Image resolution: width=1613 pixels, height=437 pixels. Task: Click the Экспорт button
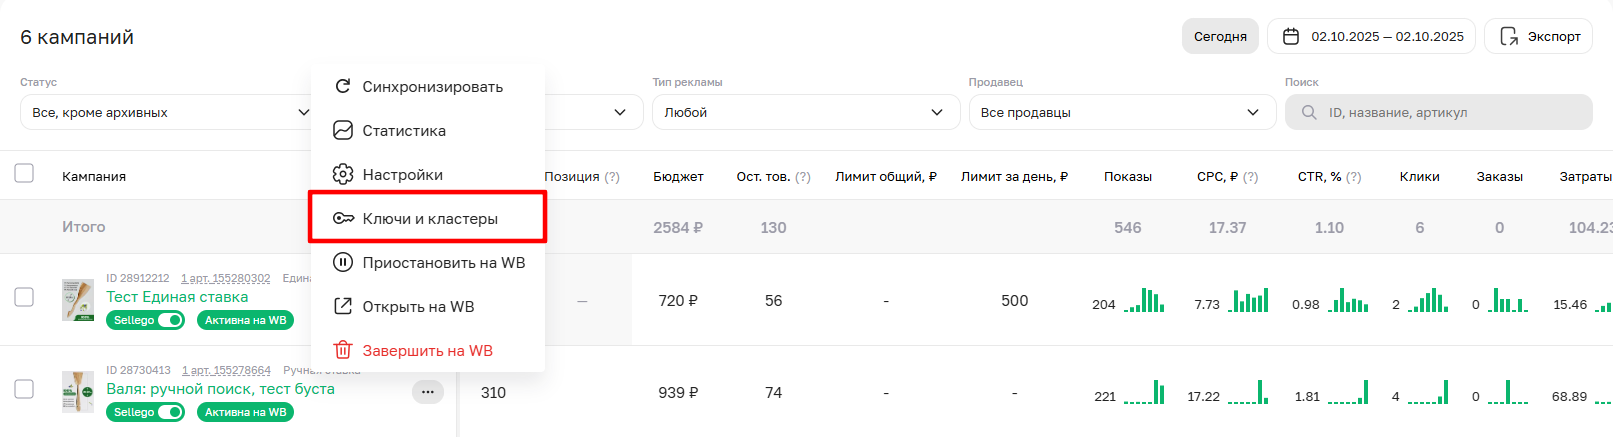pyautogui.click(x=1538, y=37)
